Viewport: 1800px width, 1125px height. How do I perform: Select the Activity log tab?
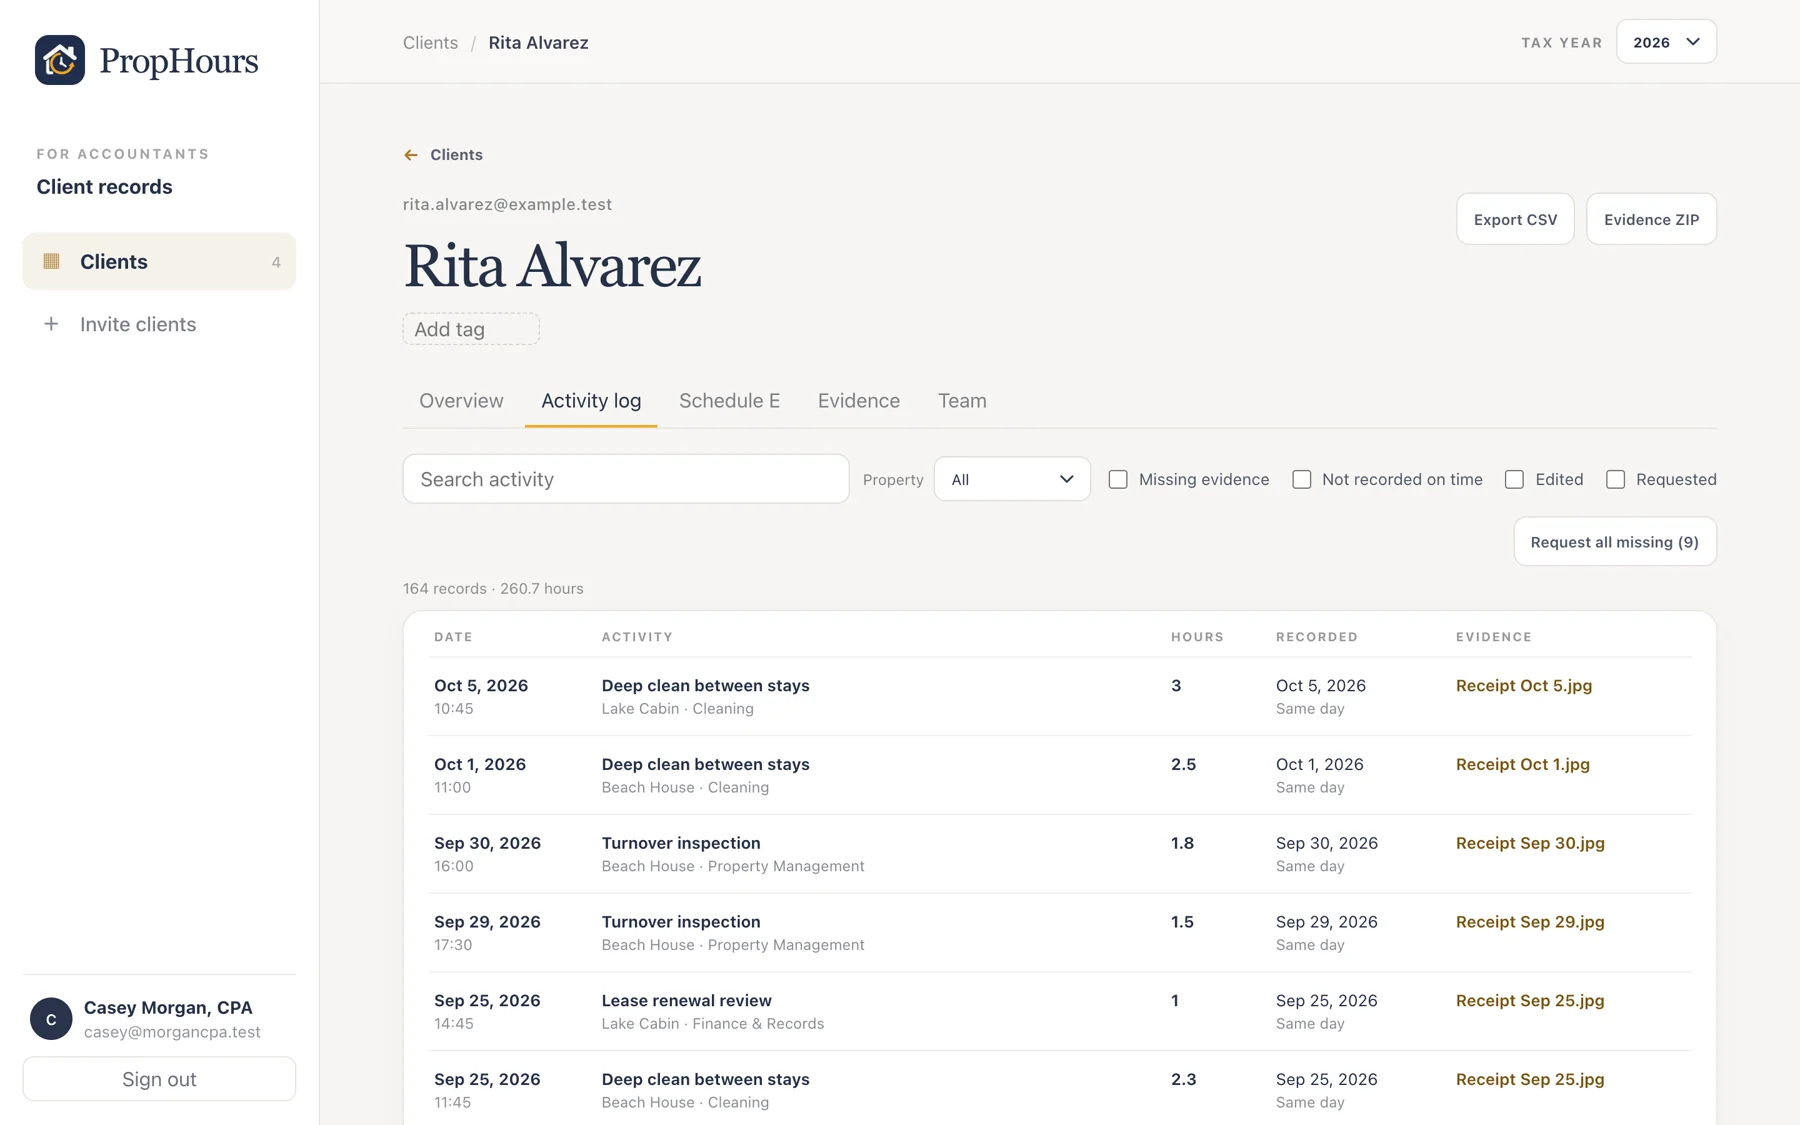591,401
